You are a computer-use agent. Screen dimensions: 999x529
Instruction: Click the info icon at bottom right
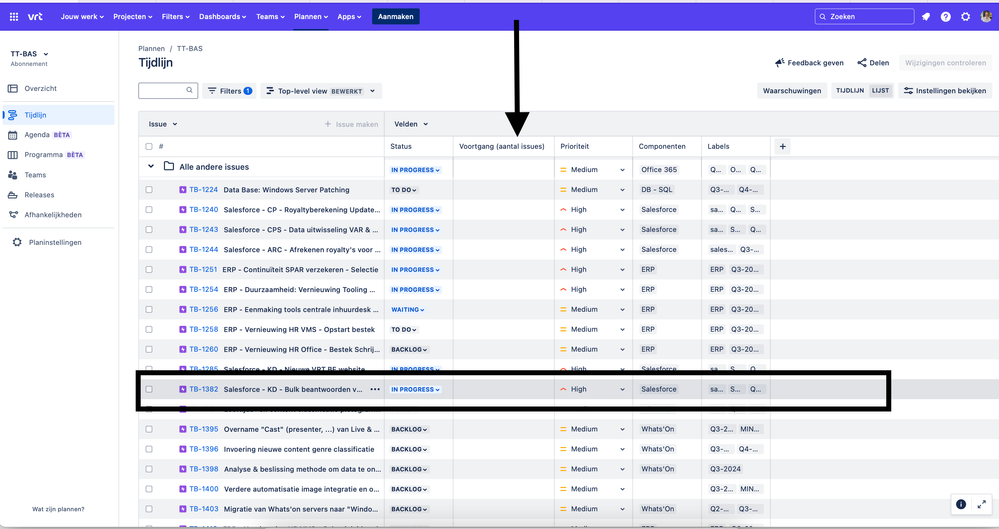(x=961, y=504)
